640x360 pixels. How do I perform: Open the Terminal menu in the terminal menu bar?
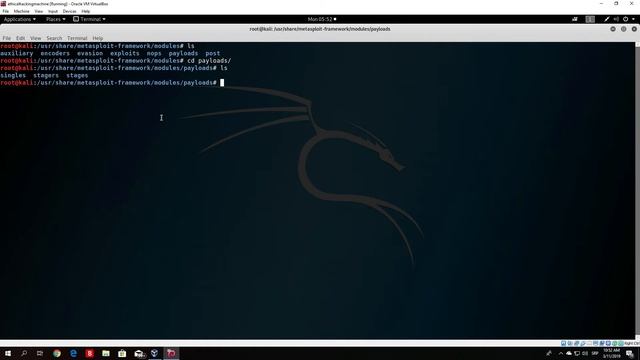(x=77, y=38)
